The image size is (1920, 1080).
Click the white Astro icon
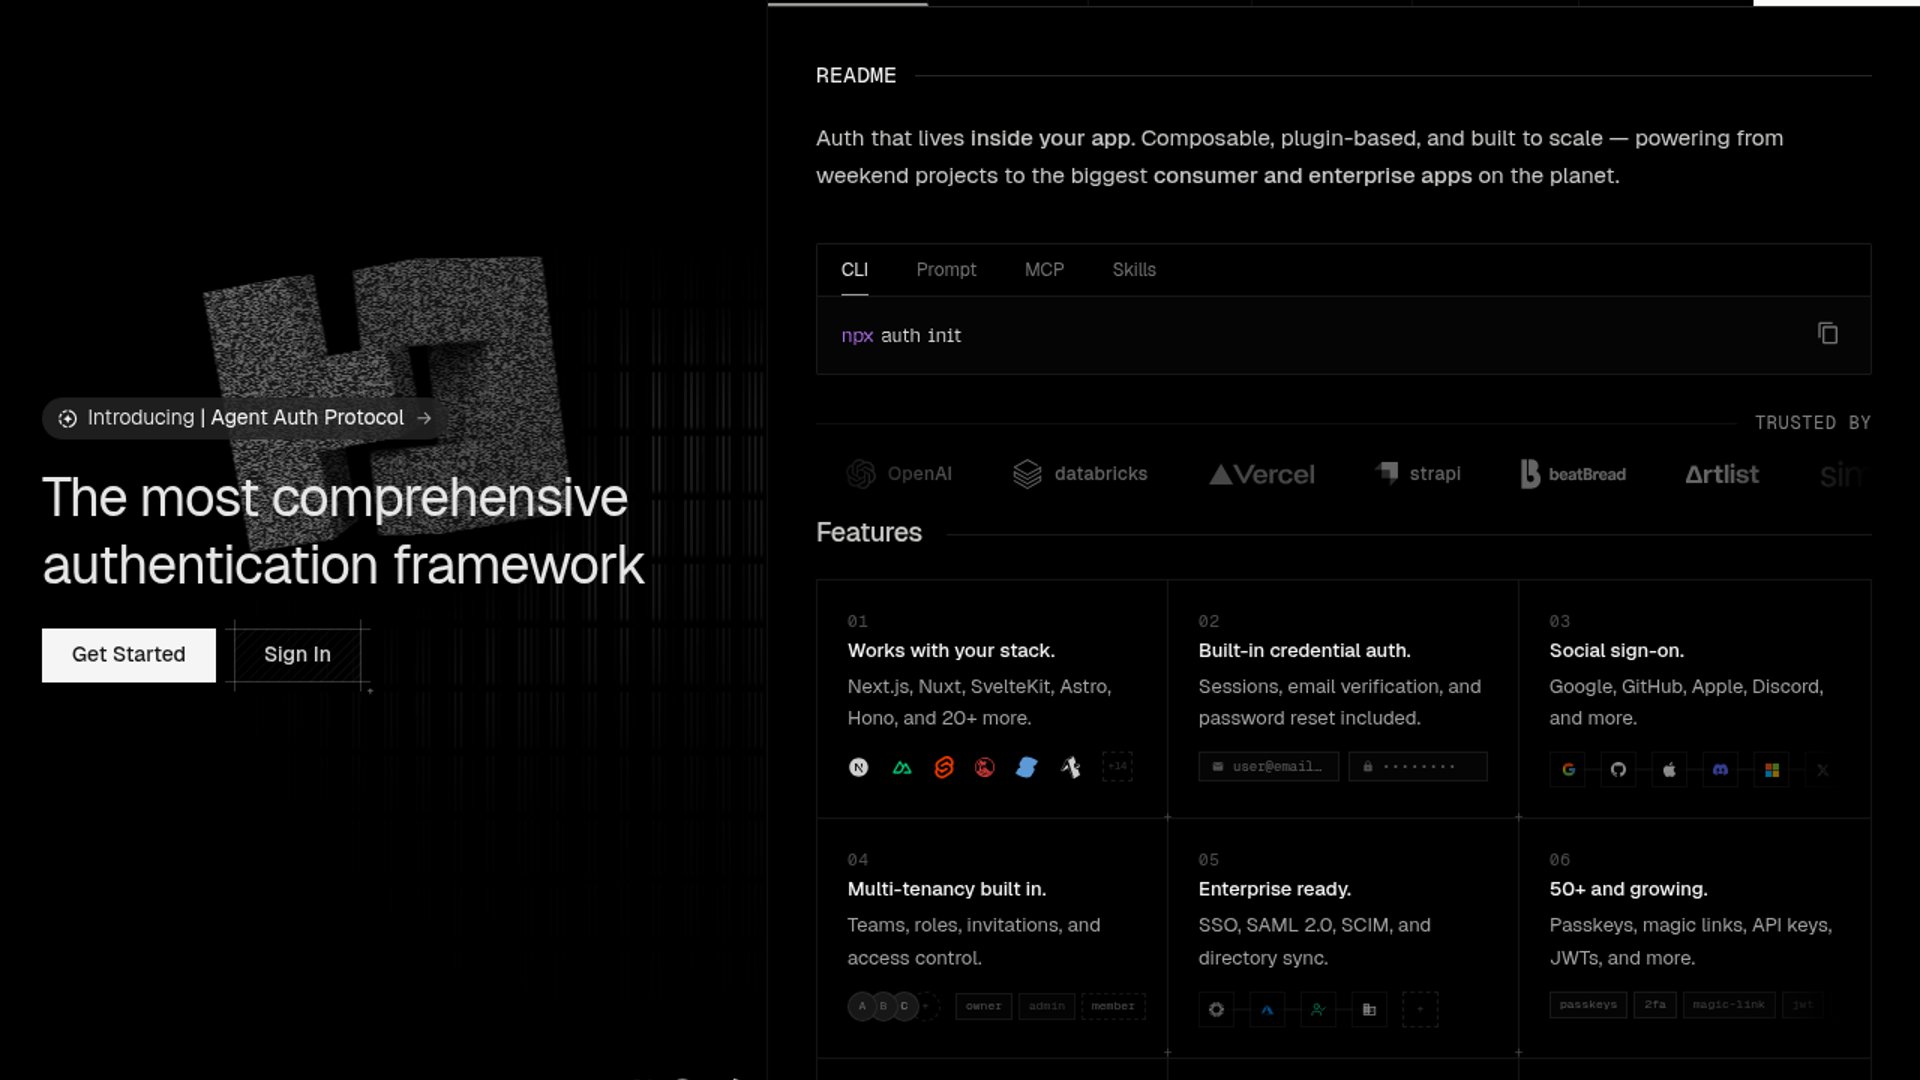click(x=1070, y=768)
